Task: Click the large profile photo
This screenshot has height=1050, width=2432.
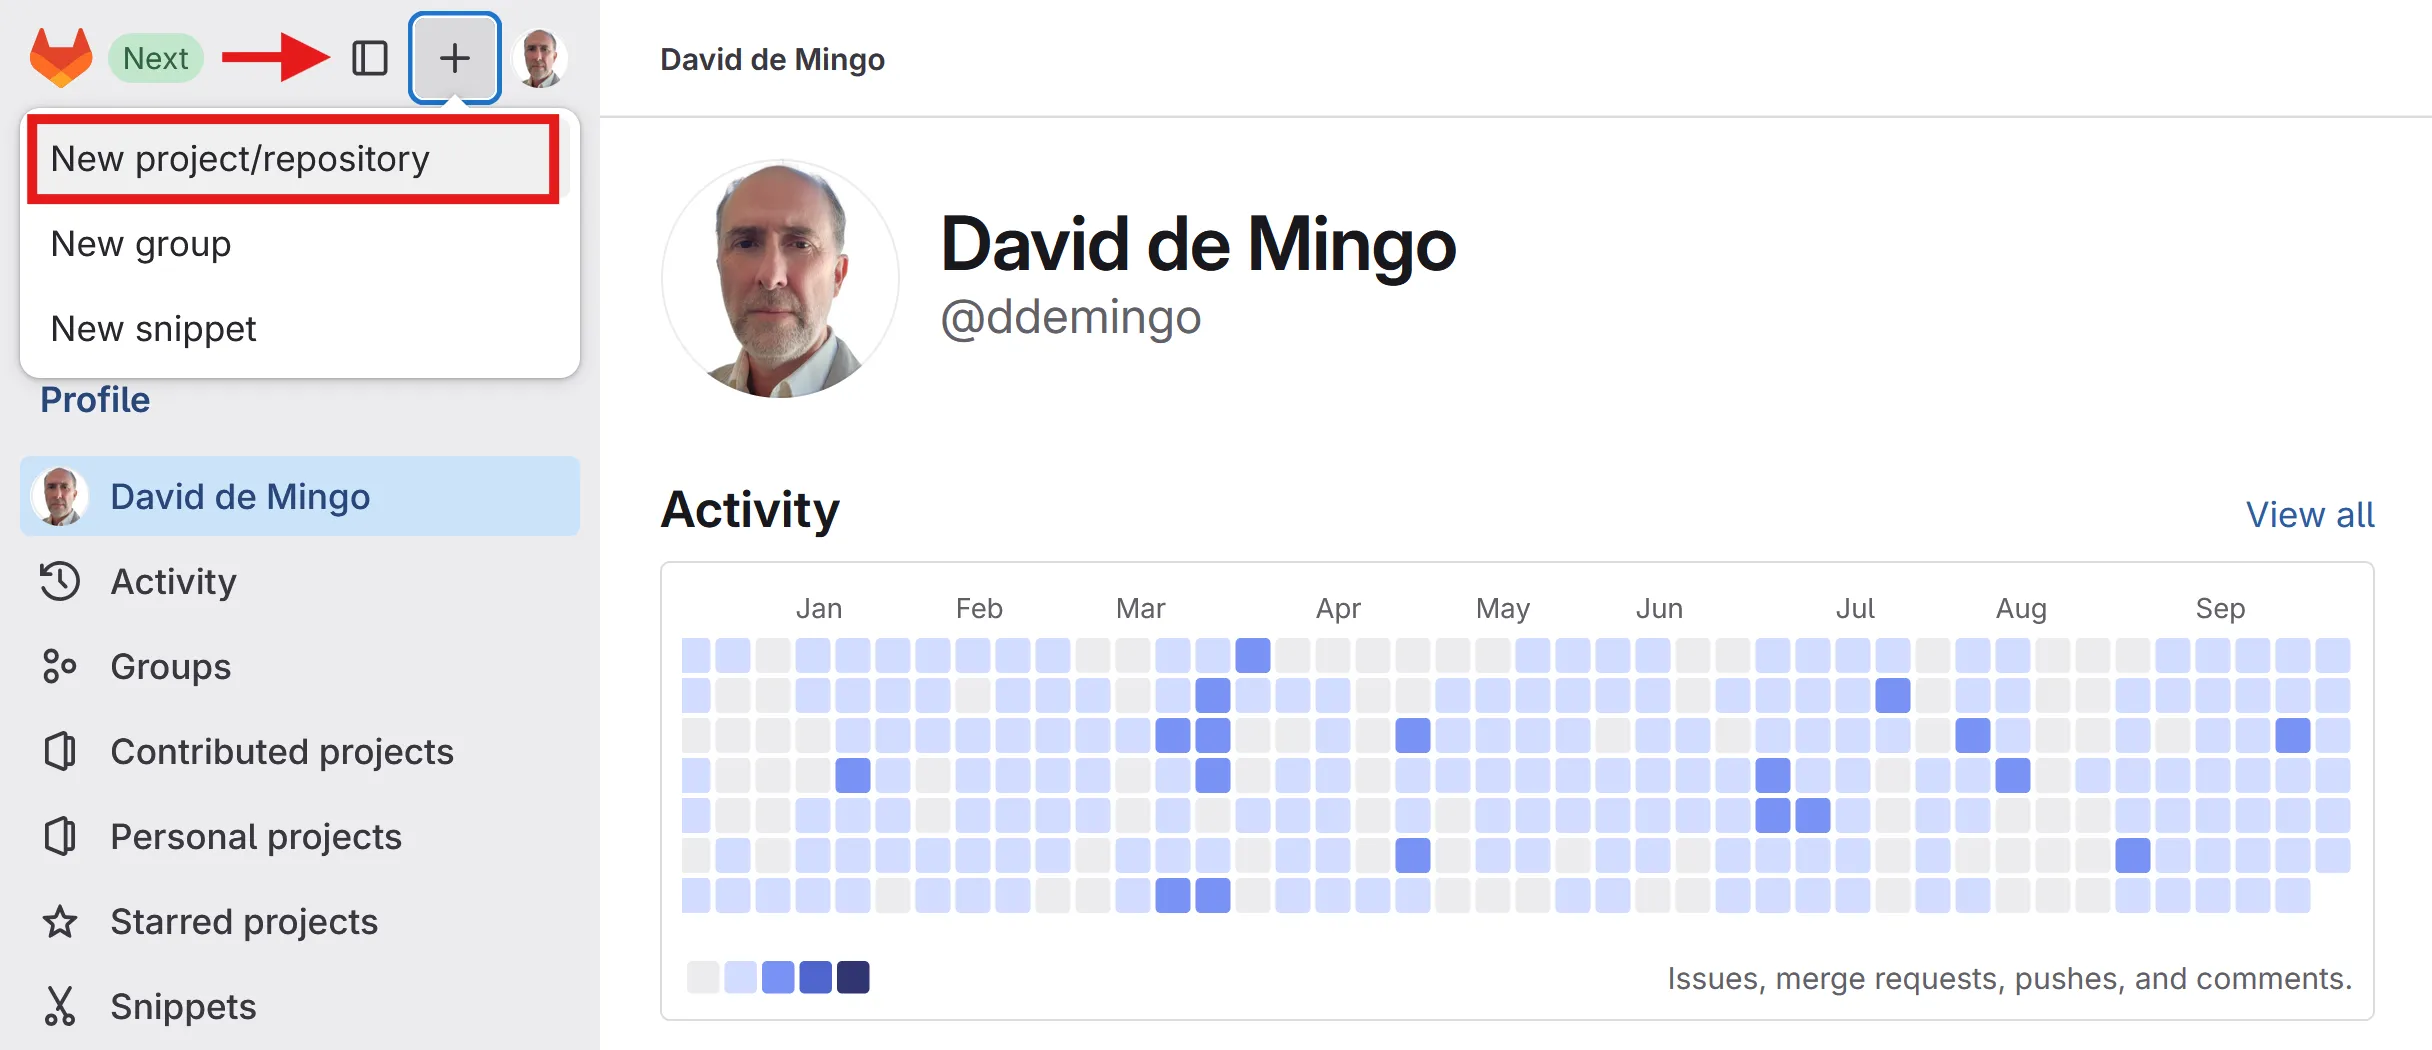Action: tap(780, 279)
